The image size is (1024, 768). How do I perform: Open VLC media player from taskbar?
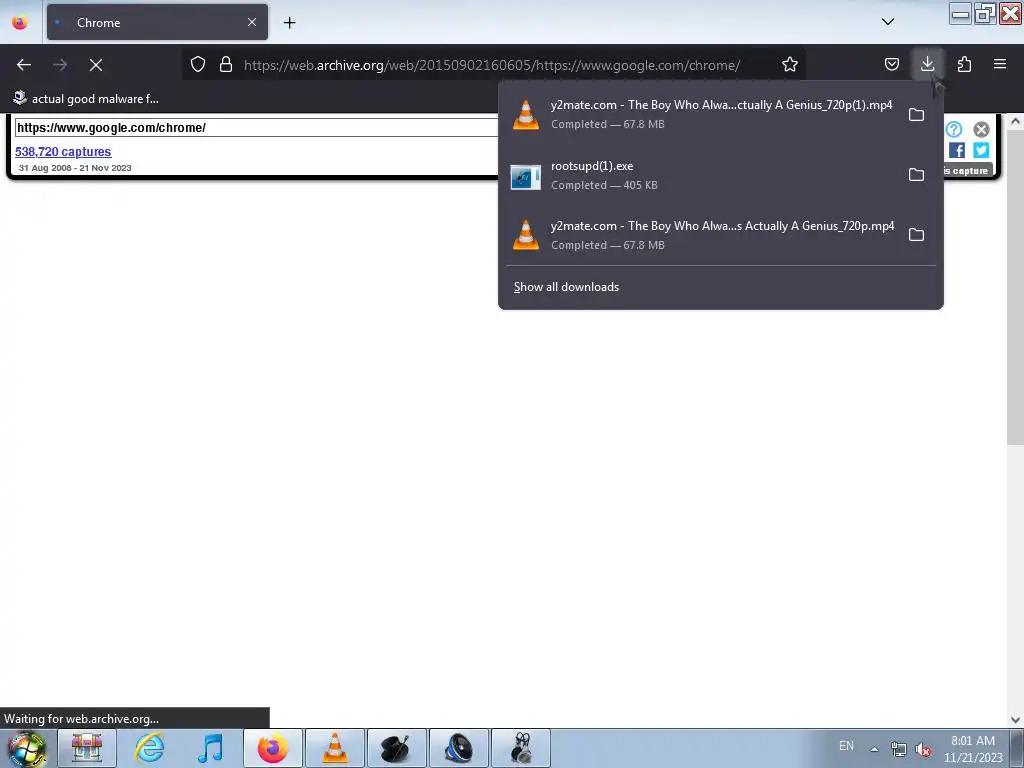[334, 748]
